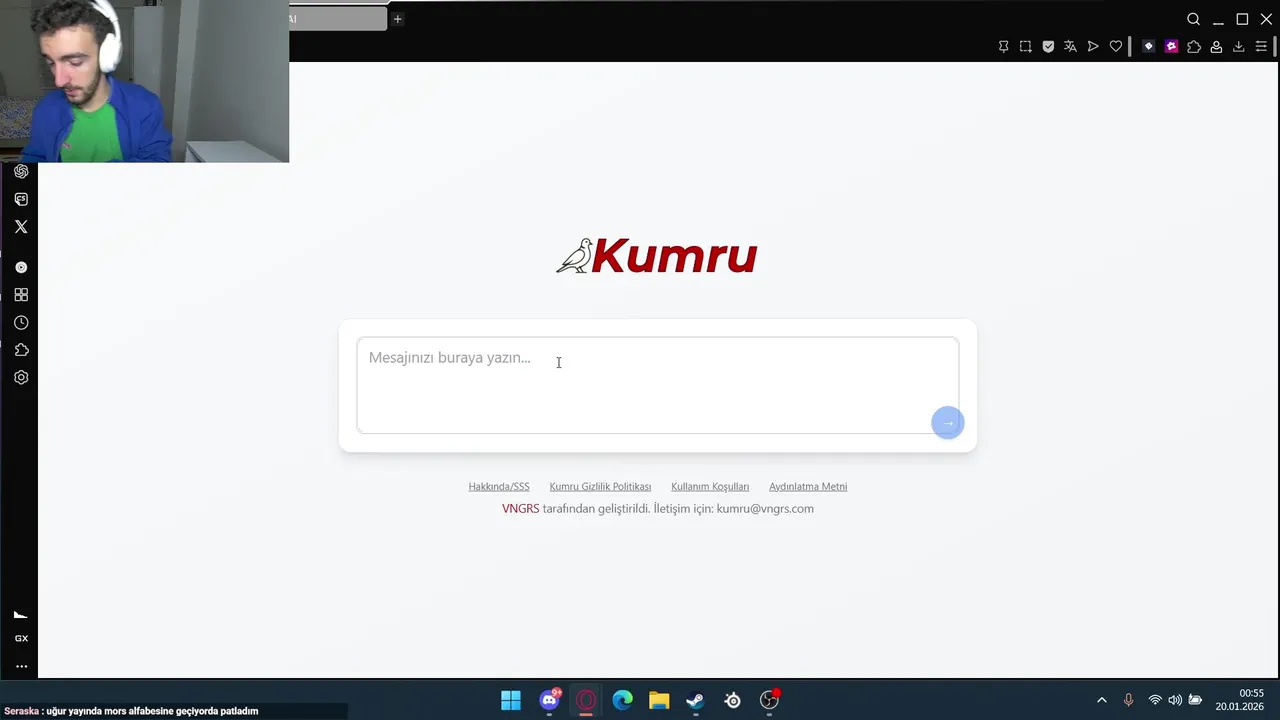1280x720 pixels.
Task: Open SteelSeries app from taskbar
Action: coord(733,700)
